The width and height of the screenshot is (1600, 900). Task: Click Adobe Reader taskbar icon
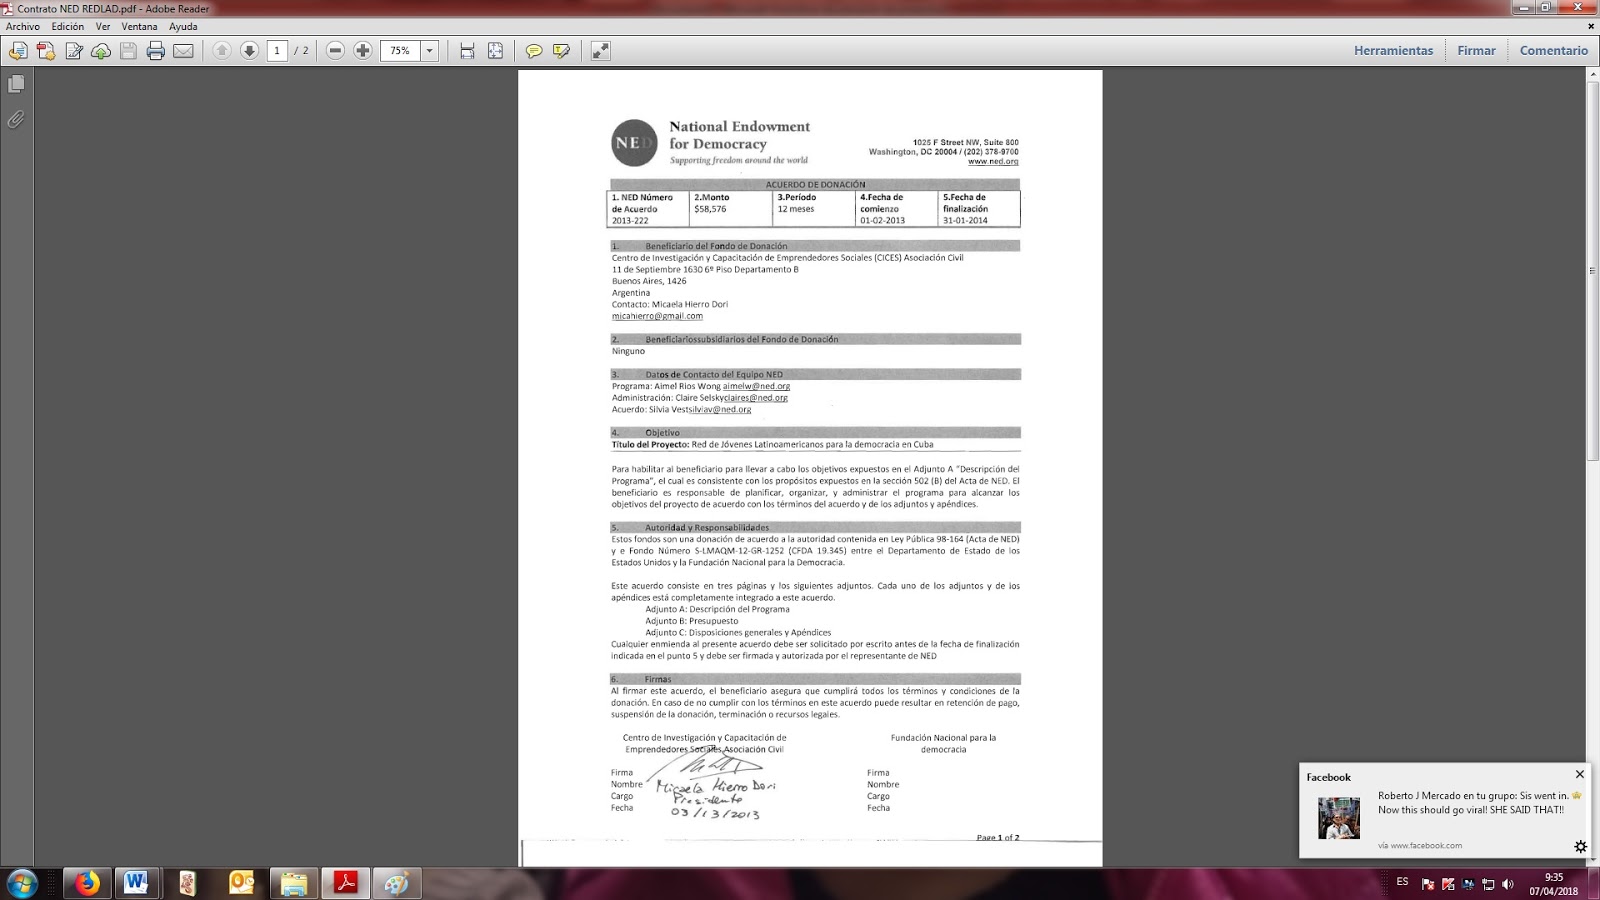coord(345,884)
